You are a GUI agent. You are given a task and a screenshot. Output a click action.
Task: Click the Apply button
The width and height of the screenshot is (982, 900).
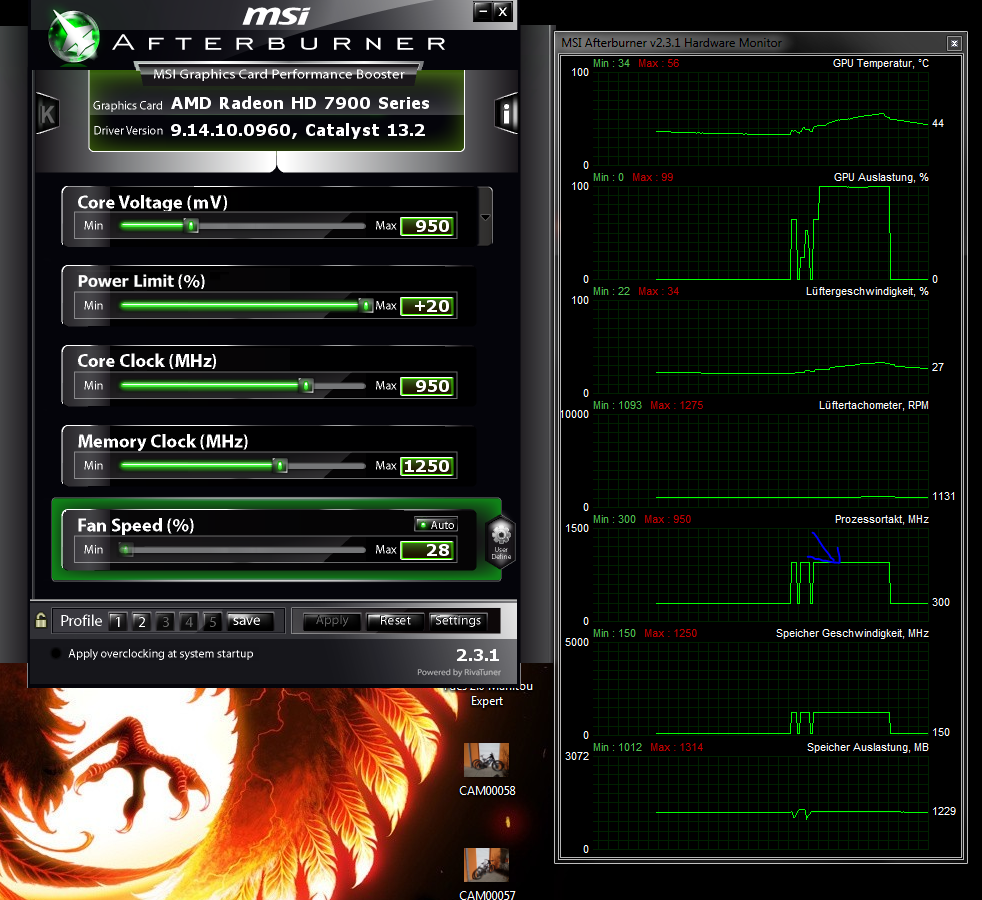332,621
